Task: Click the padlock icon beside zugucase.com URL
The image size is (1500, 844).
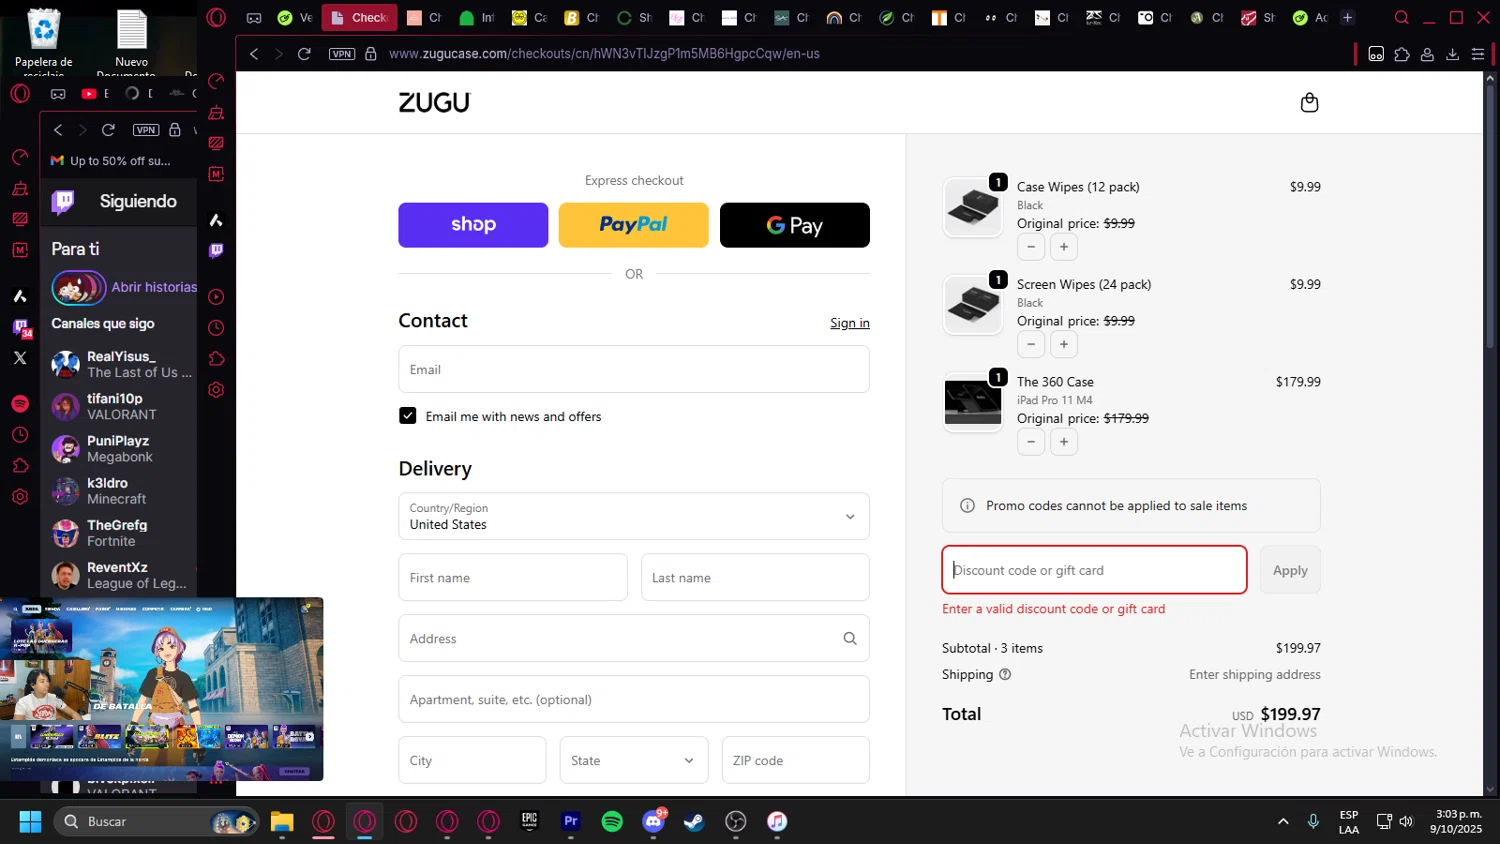Action: click(371, 53)
